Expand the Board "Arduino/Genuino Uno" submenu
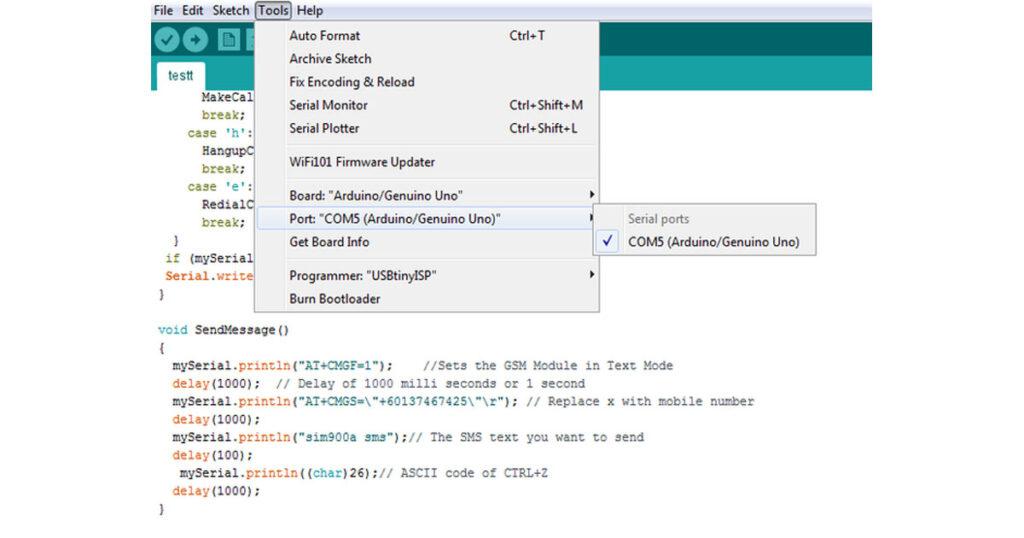Screen dimensions: 1024x538 (x=376, y=195)
